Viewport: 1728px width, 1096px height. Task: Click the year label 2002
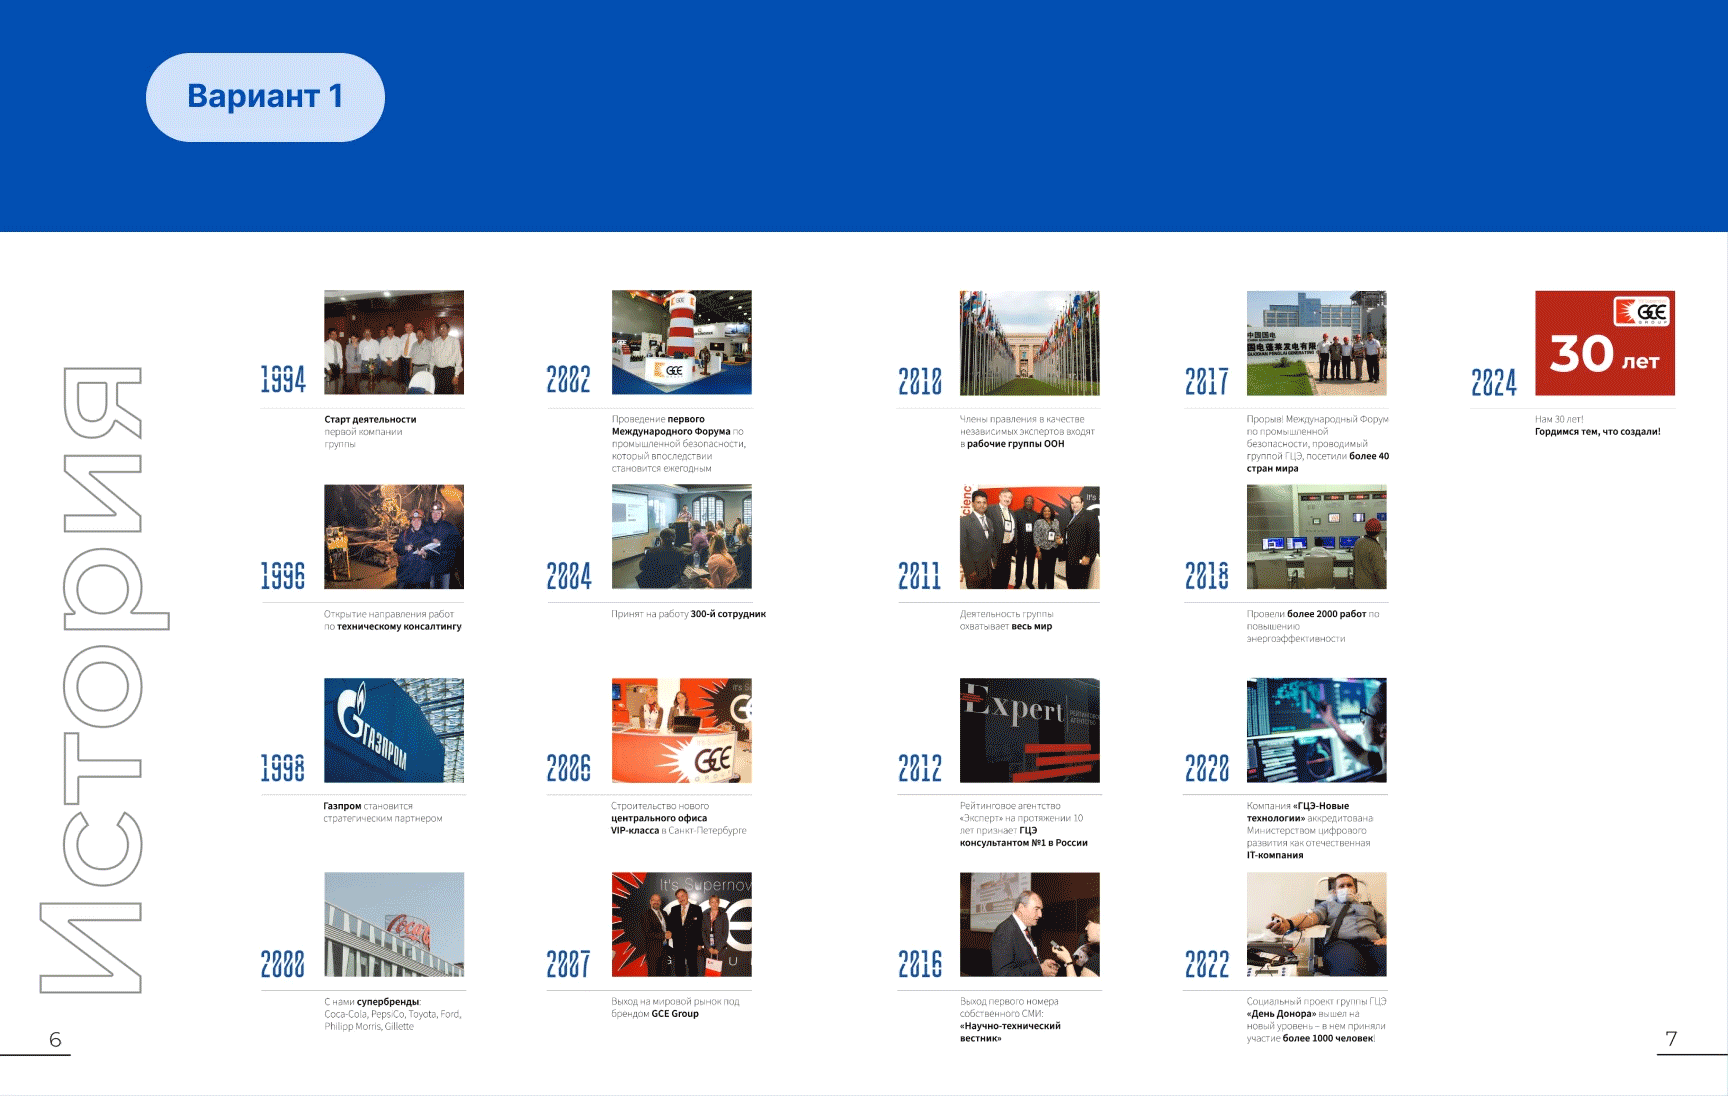(x=569, y=379)
